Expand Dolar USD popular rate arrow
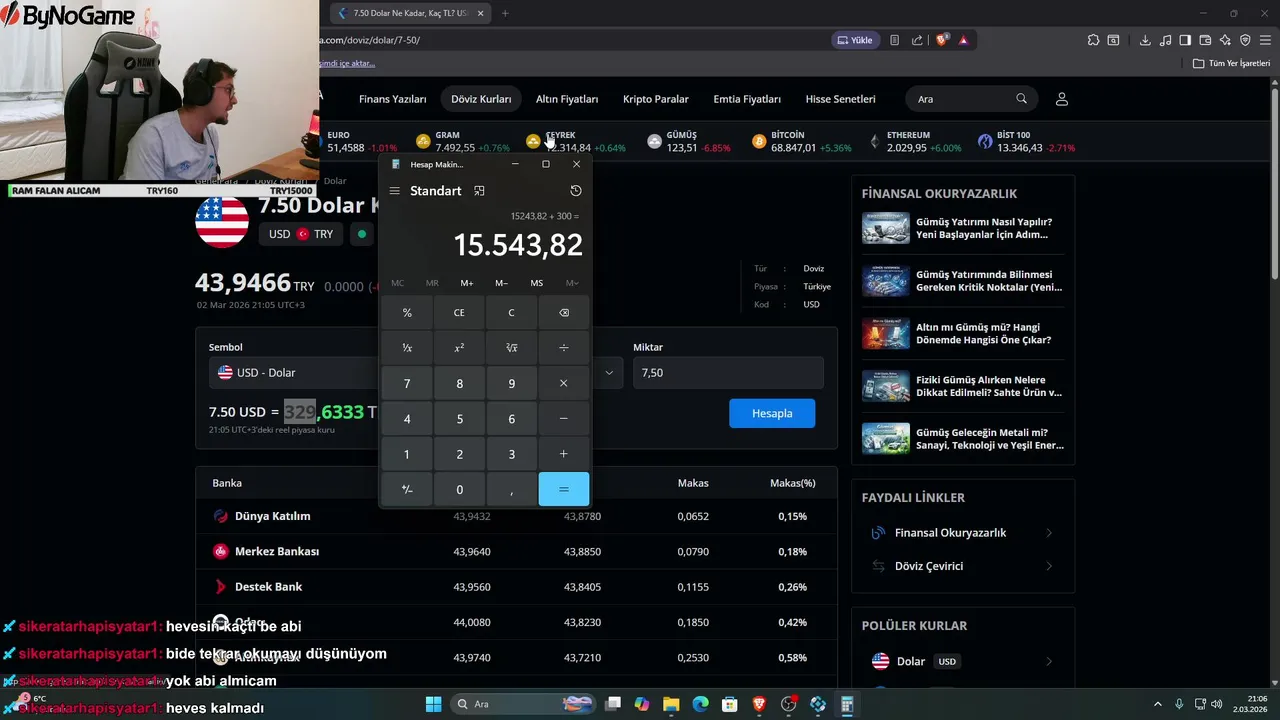The width and height of the screenshot is (1280, 720). tap(1049, 661)
